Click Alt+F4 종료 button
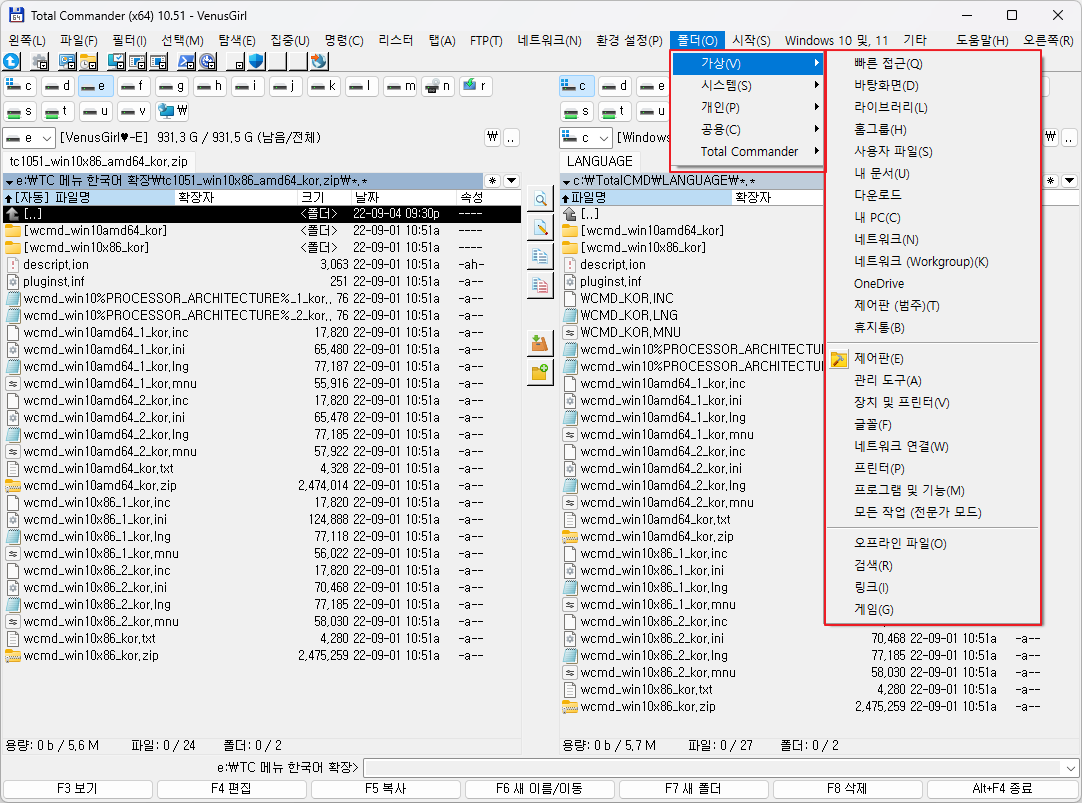 coord(1002,789)
